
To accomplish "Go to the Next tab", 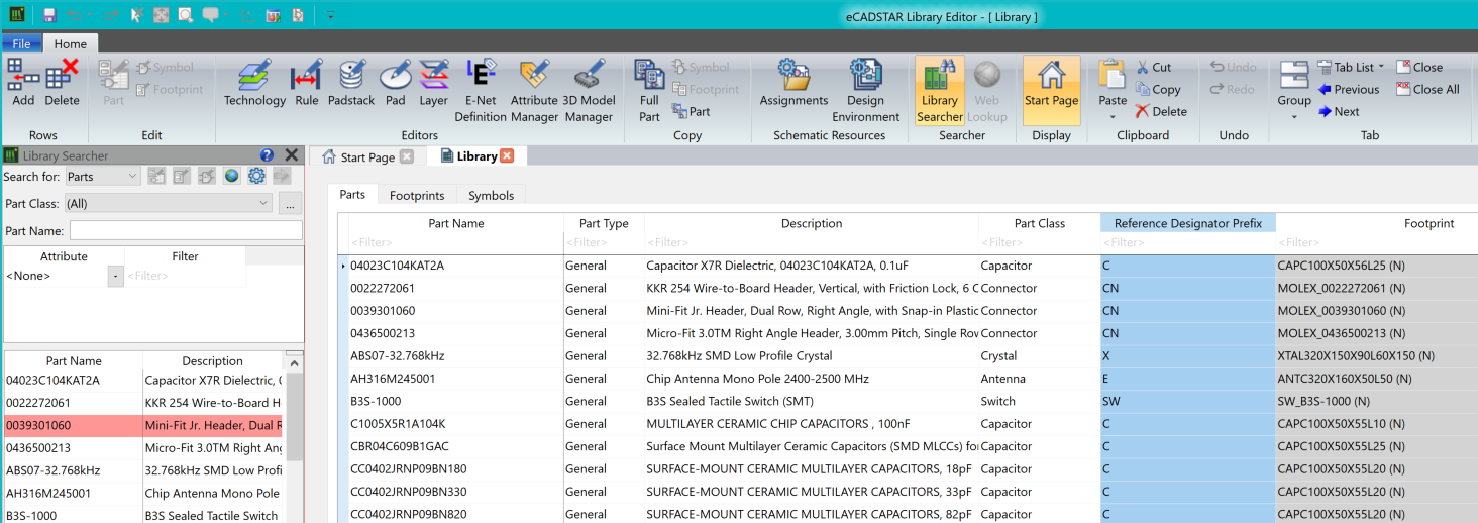I will tap(1338, 111).
